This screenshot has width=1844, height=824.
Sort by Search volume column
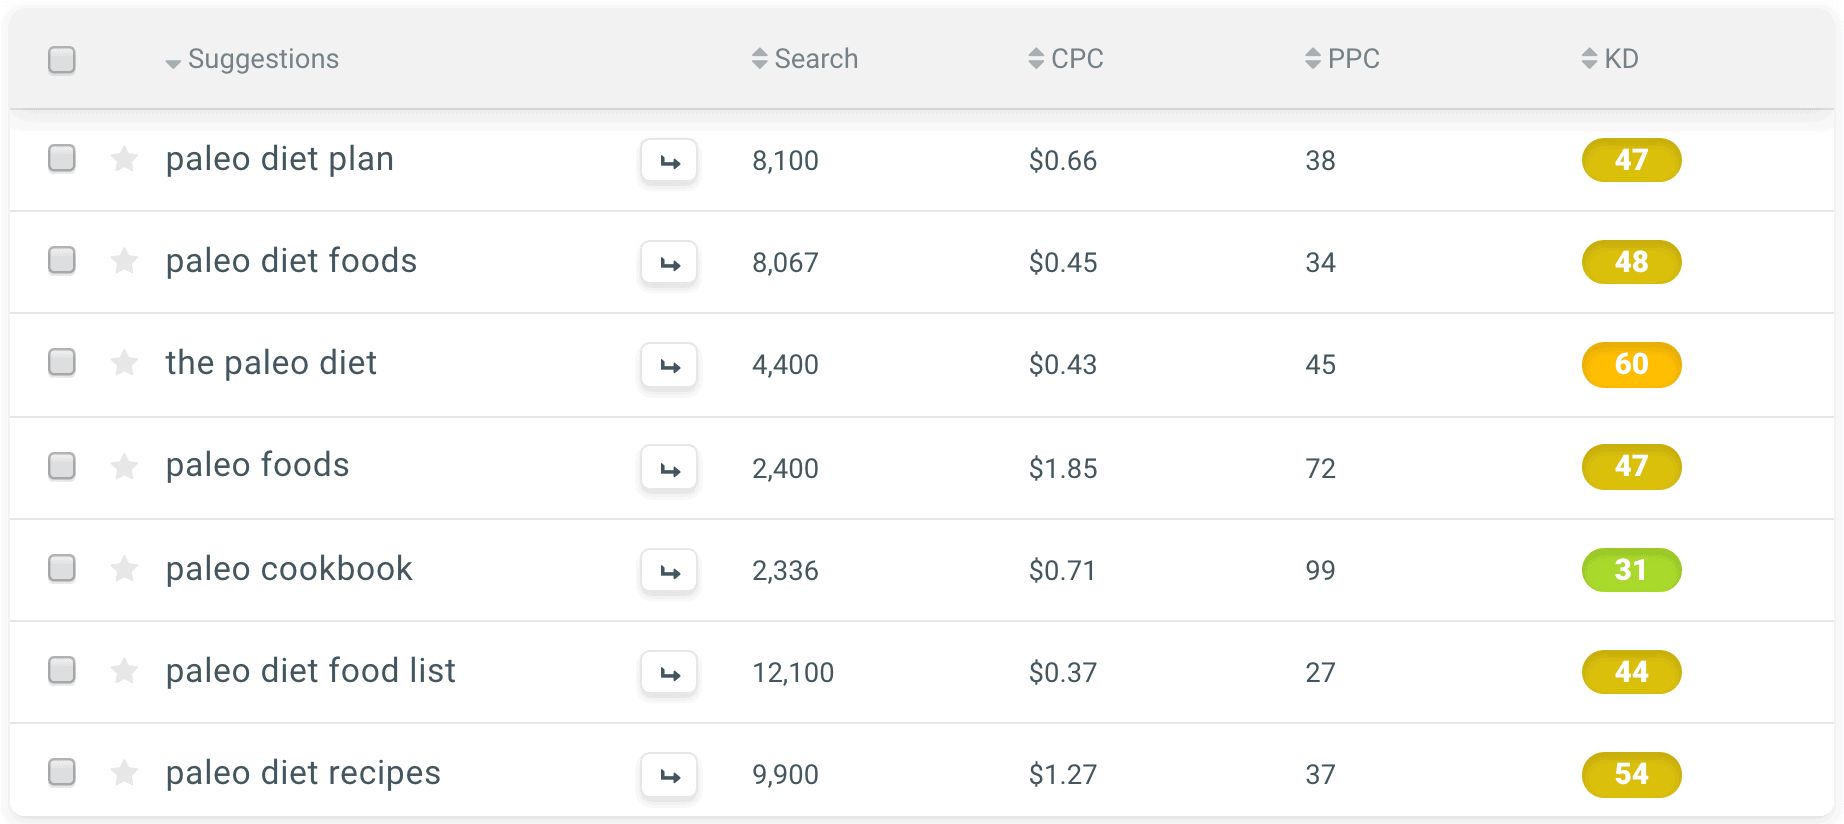point(805,59)
